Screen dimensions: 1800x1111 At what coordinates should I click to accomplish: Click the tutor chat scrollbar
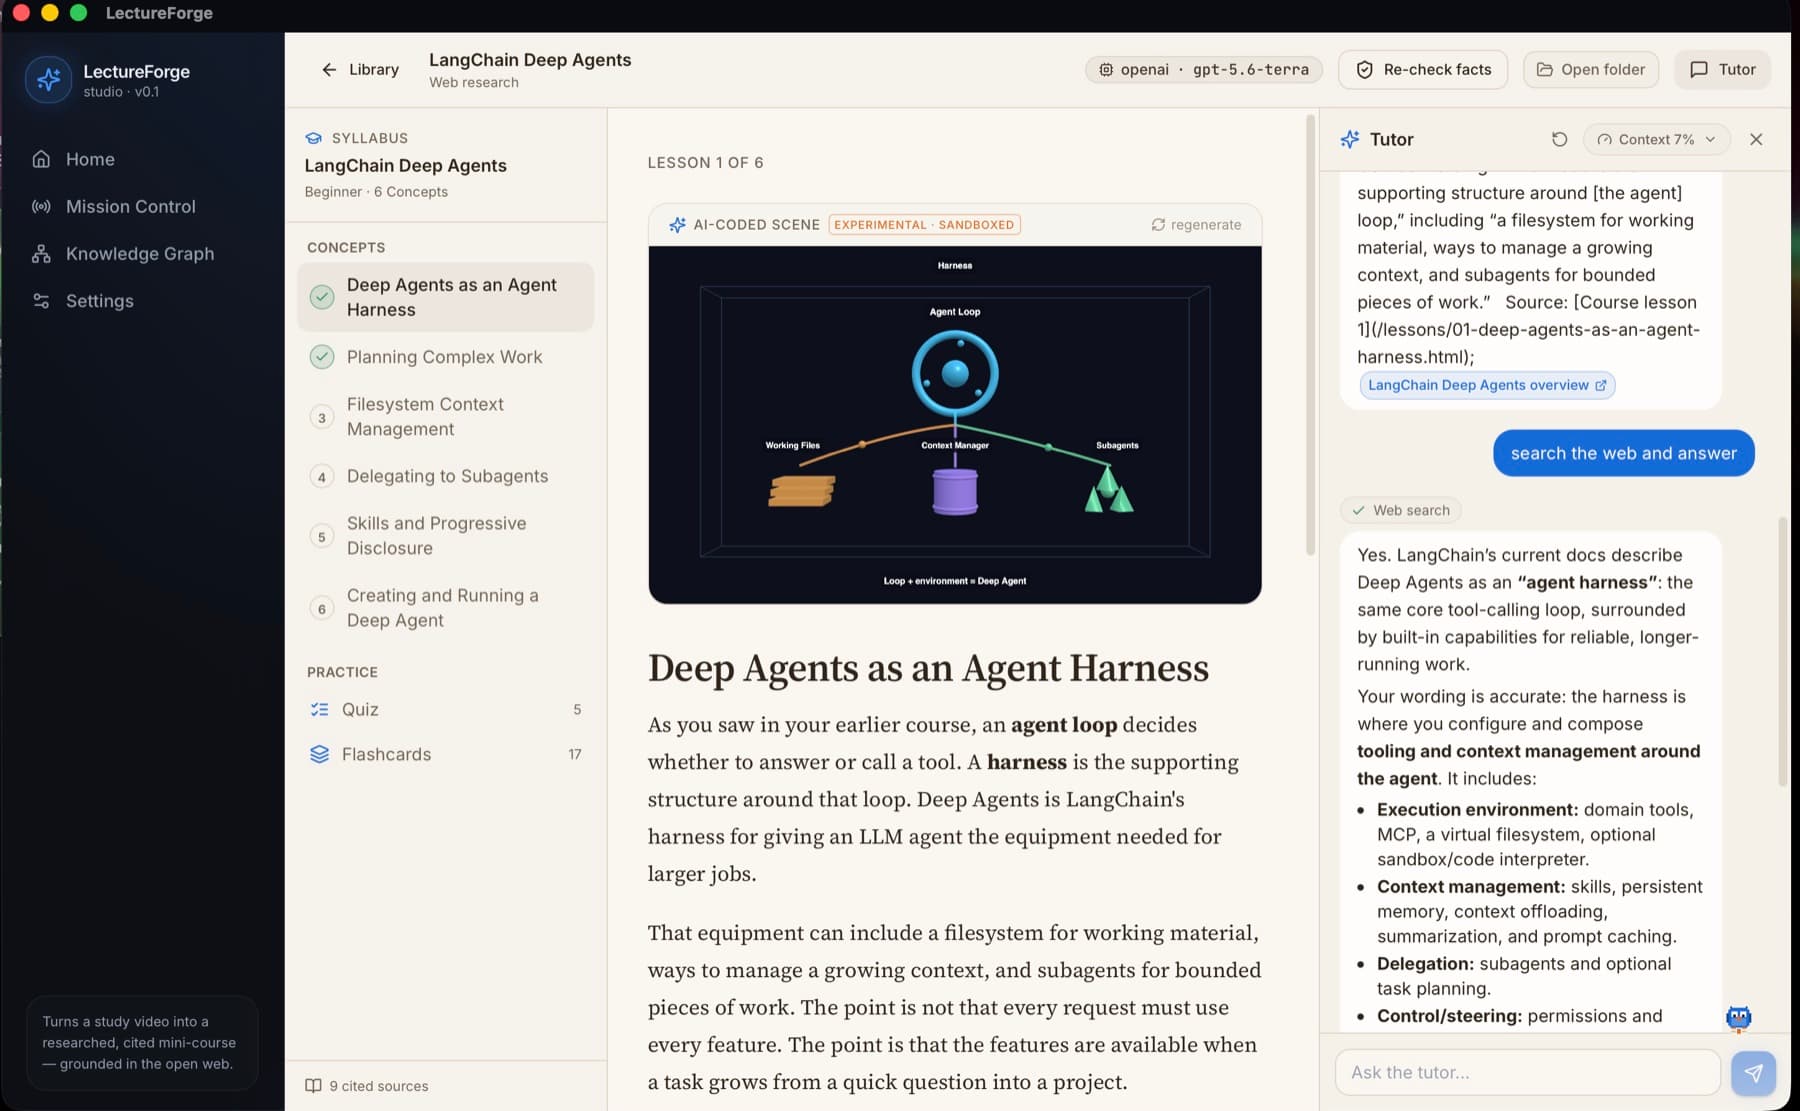[x=1782, y=650]
